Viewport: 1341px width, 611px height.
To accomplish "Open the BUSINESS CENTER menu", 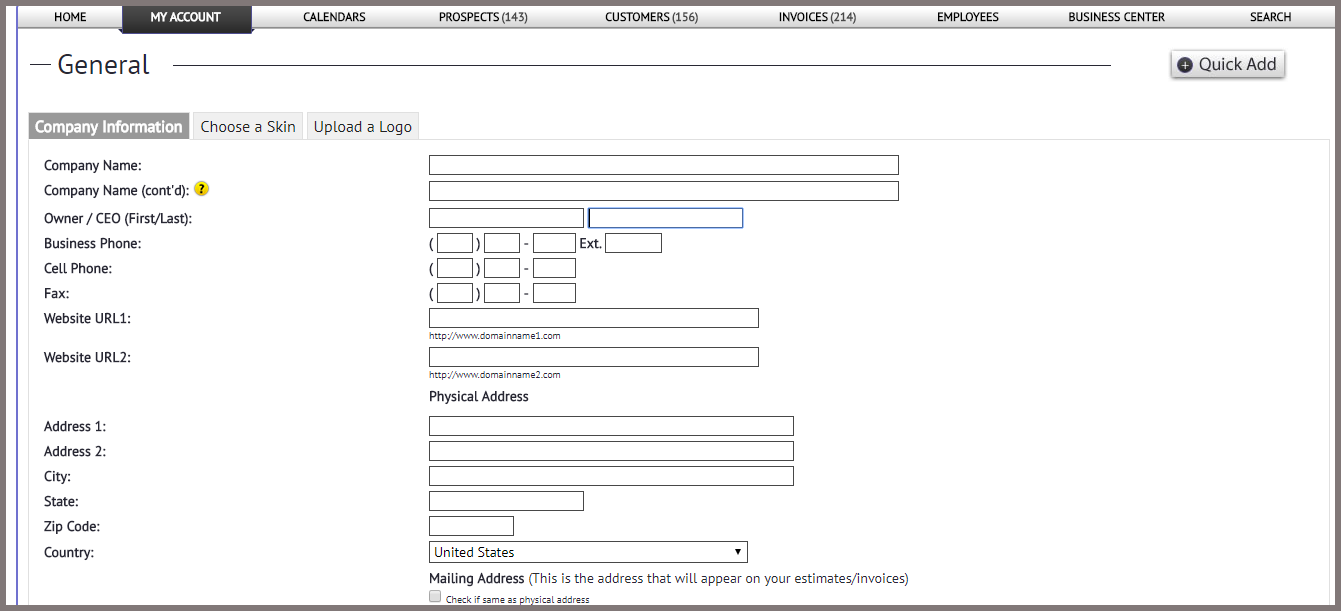I will pos(1116,17).
